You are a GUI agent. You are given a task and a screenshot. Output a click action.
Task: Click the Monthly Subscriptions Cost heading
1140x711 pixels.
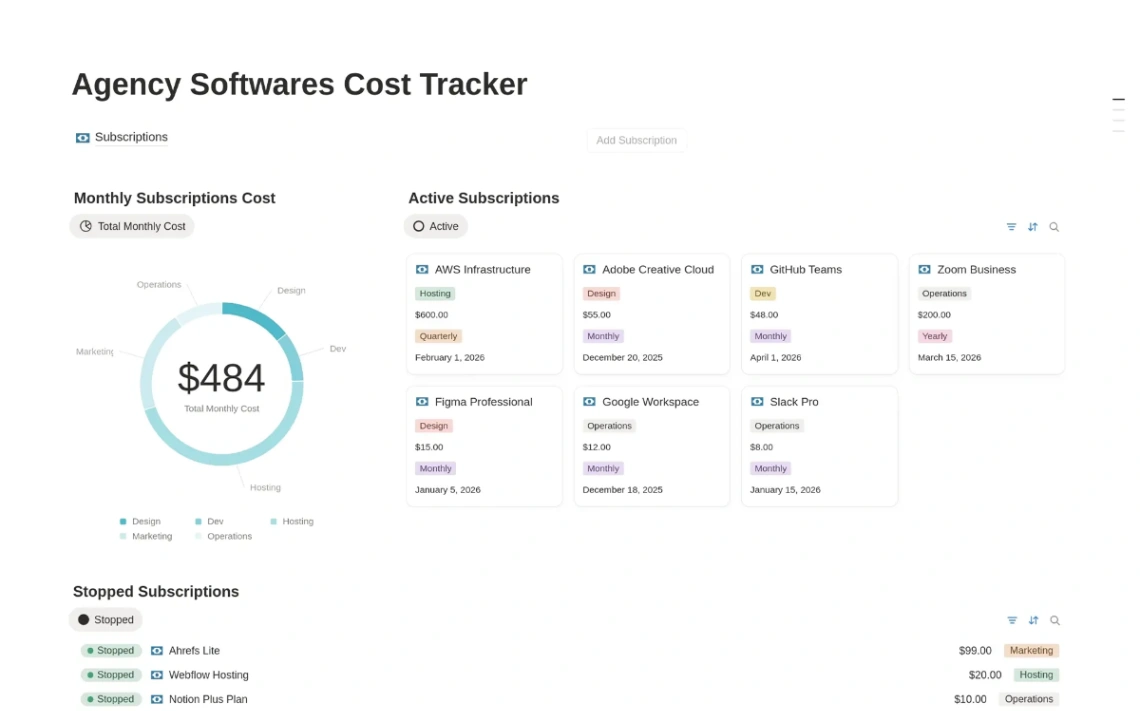pyautogui.click(x=174, y=198)
